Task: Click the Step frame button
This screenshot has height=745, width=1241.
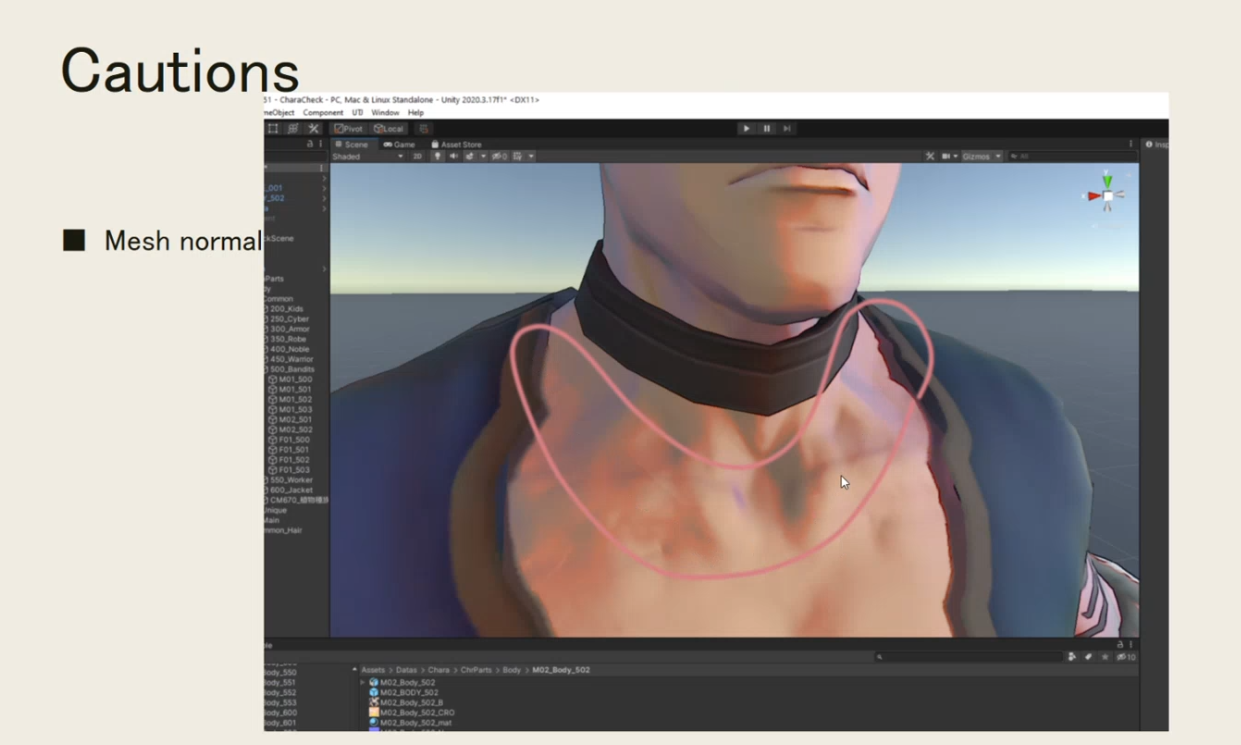Action: (787, 129)
